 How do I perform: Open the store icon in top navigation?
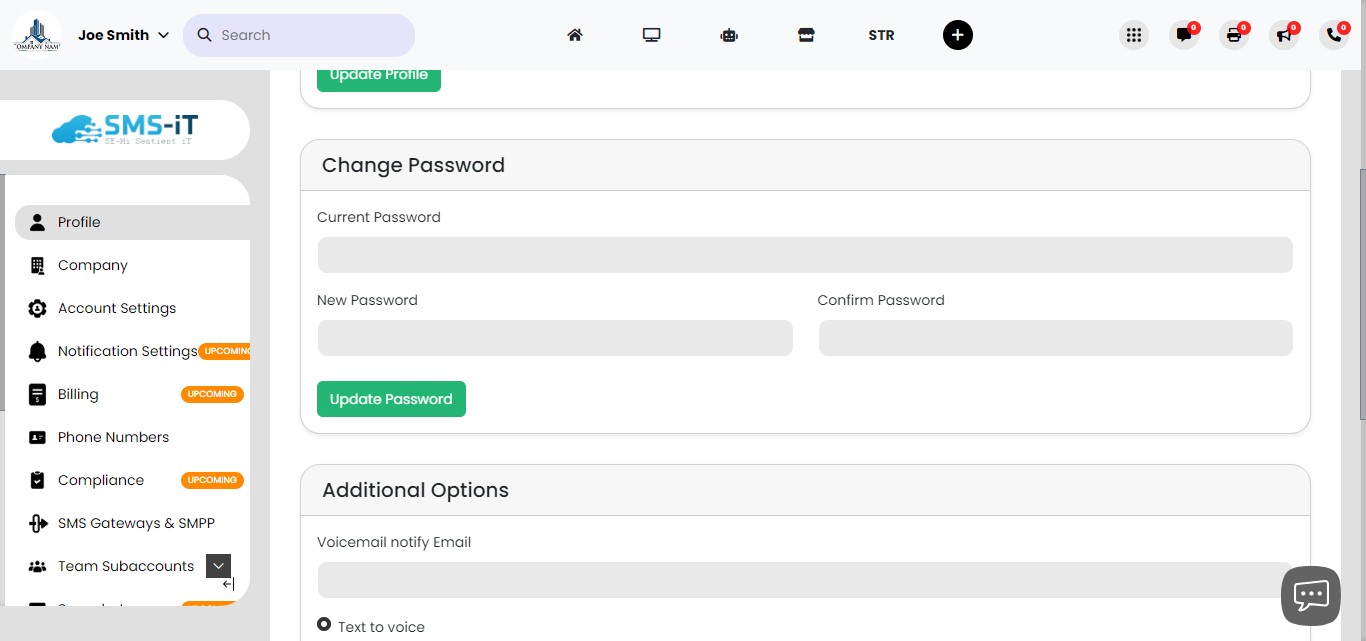pyautogui.click(x=806, y=35)
